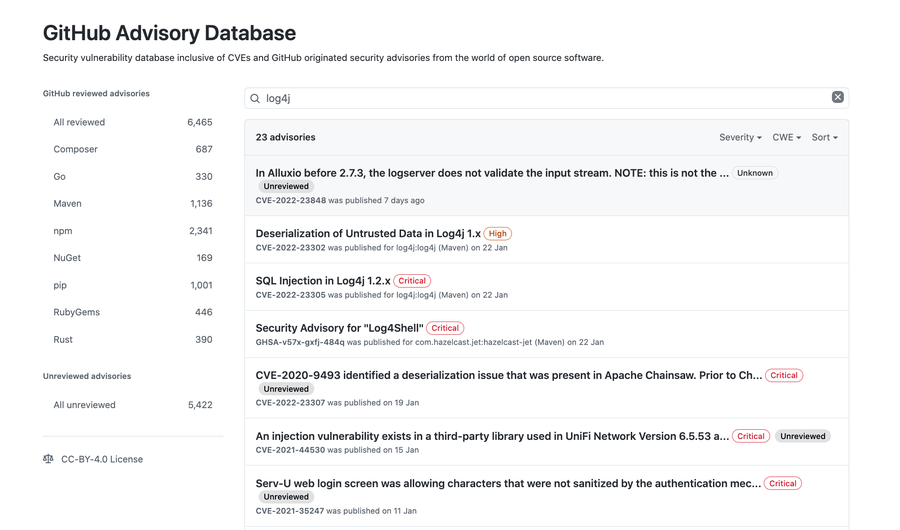Open SQL Injection in Log4j 1.2.x
The height and width of the screenshot is (530, 900).
pos(323,281)
